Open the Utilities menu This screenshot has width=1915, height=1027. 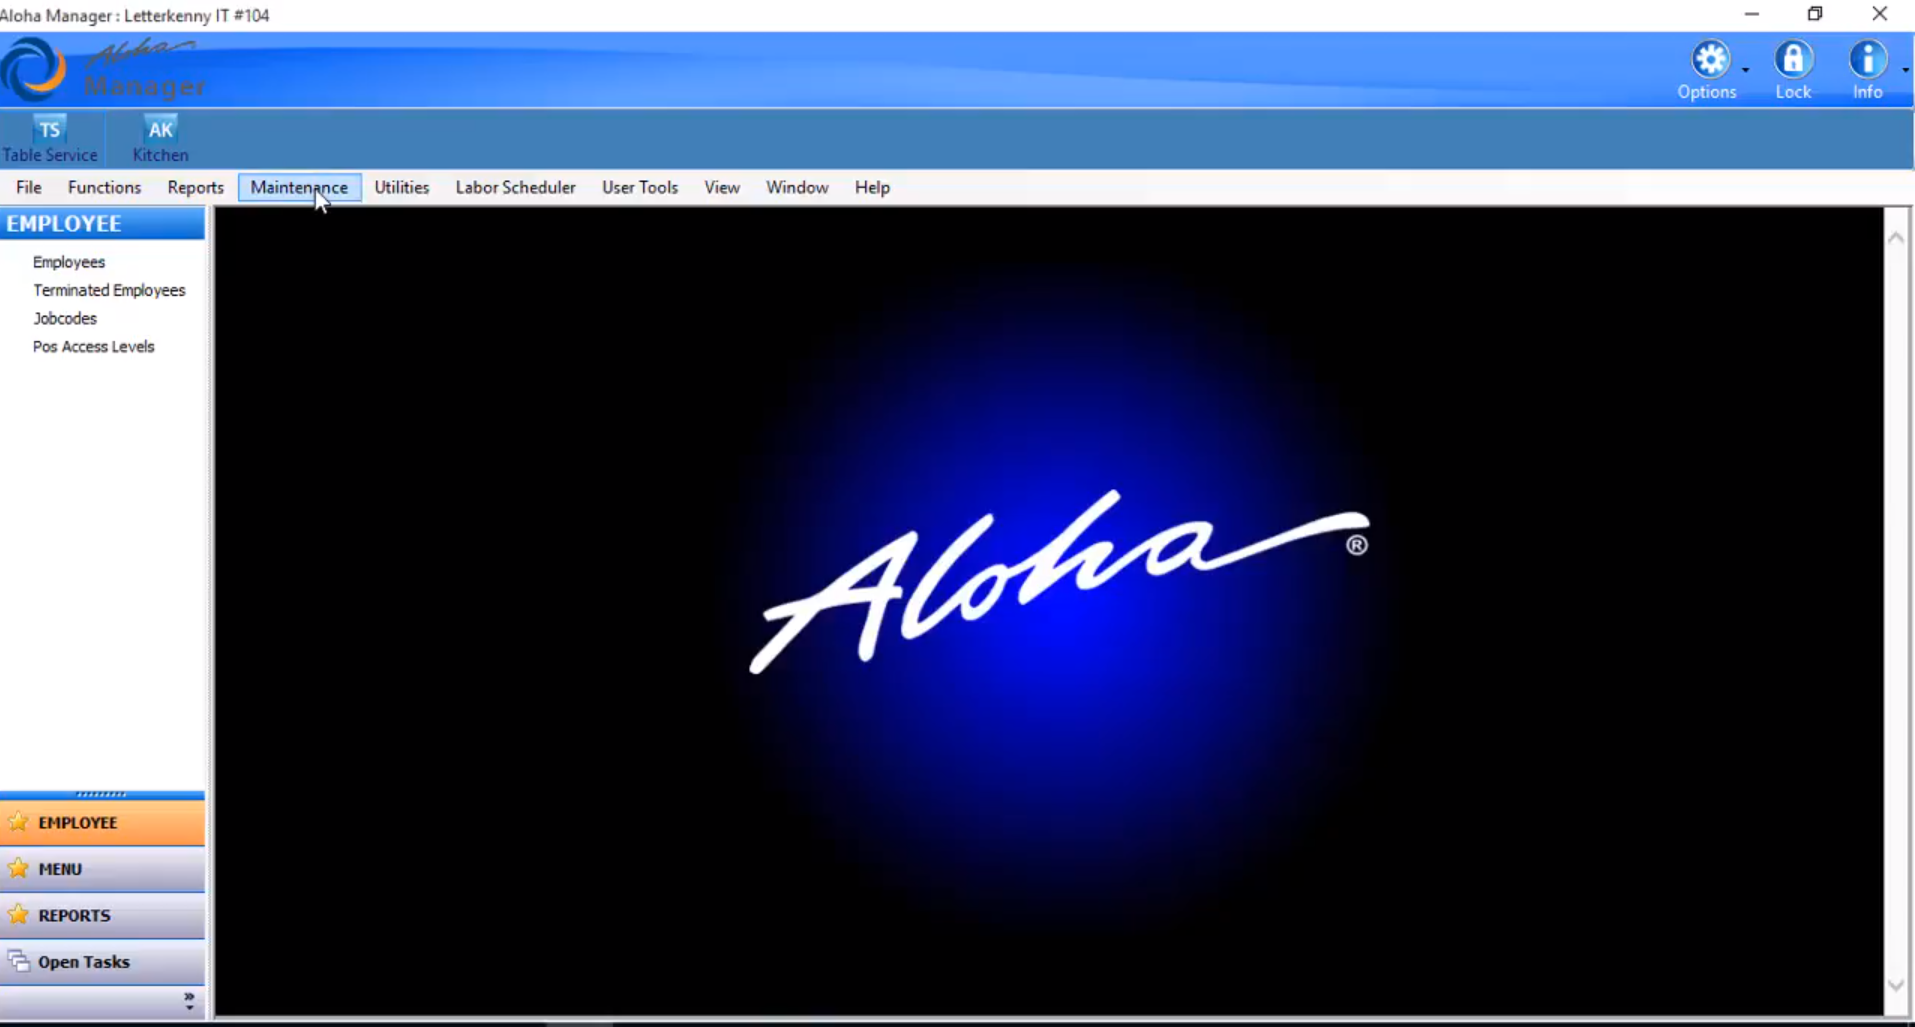401,187
